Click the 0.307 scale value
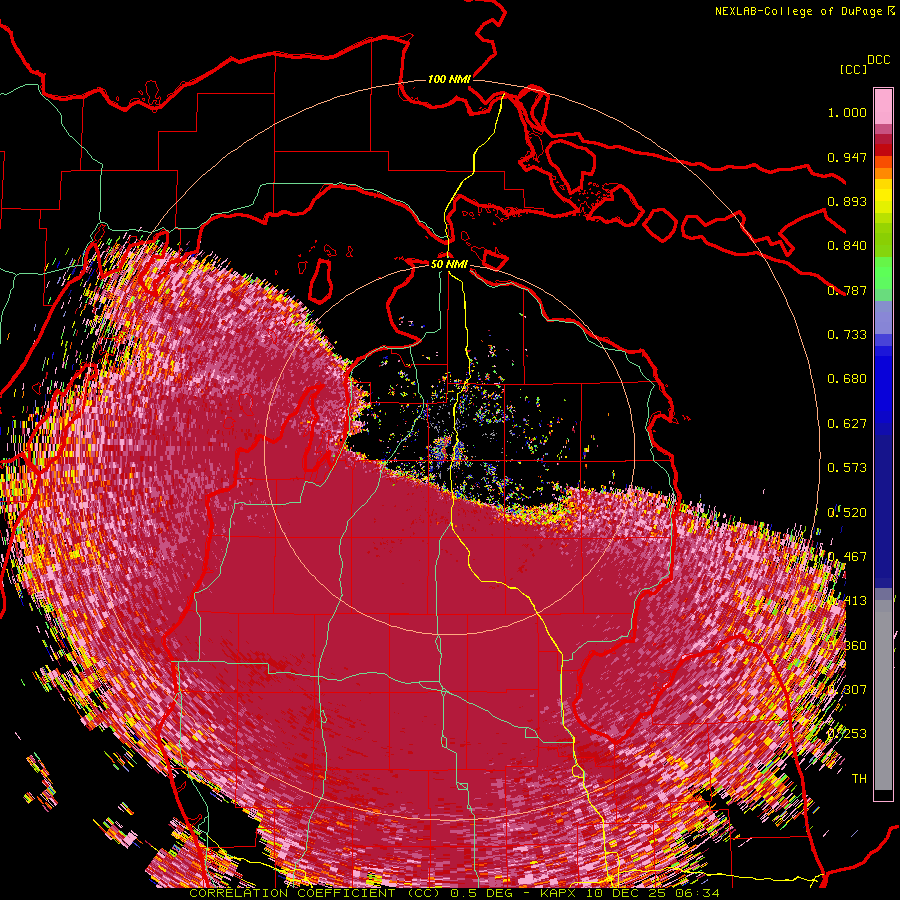The height and width of the screenshot is (900, 900). point(847,690)
